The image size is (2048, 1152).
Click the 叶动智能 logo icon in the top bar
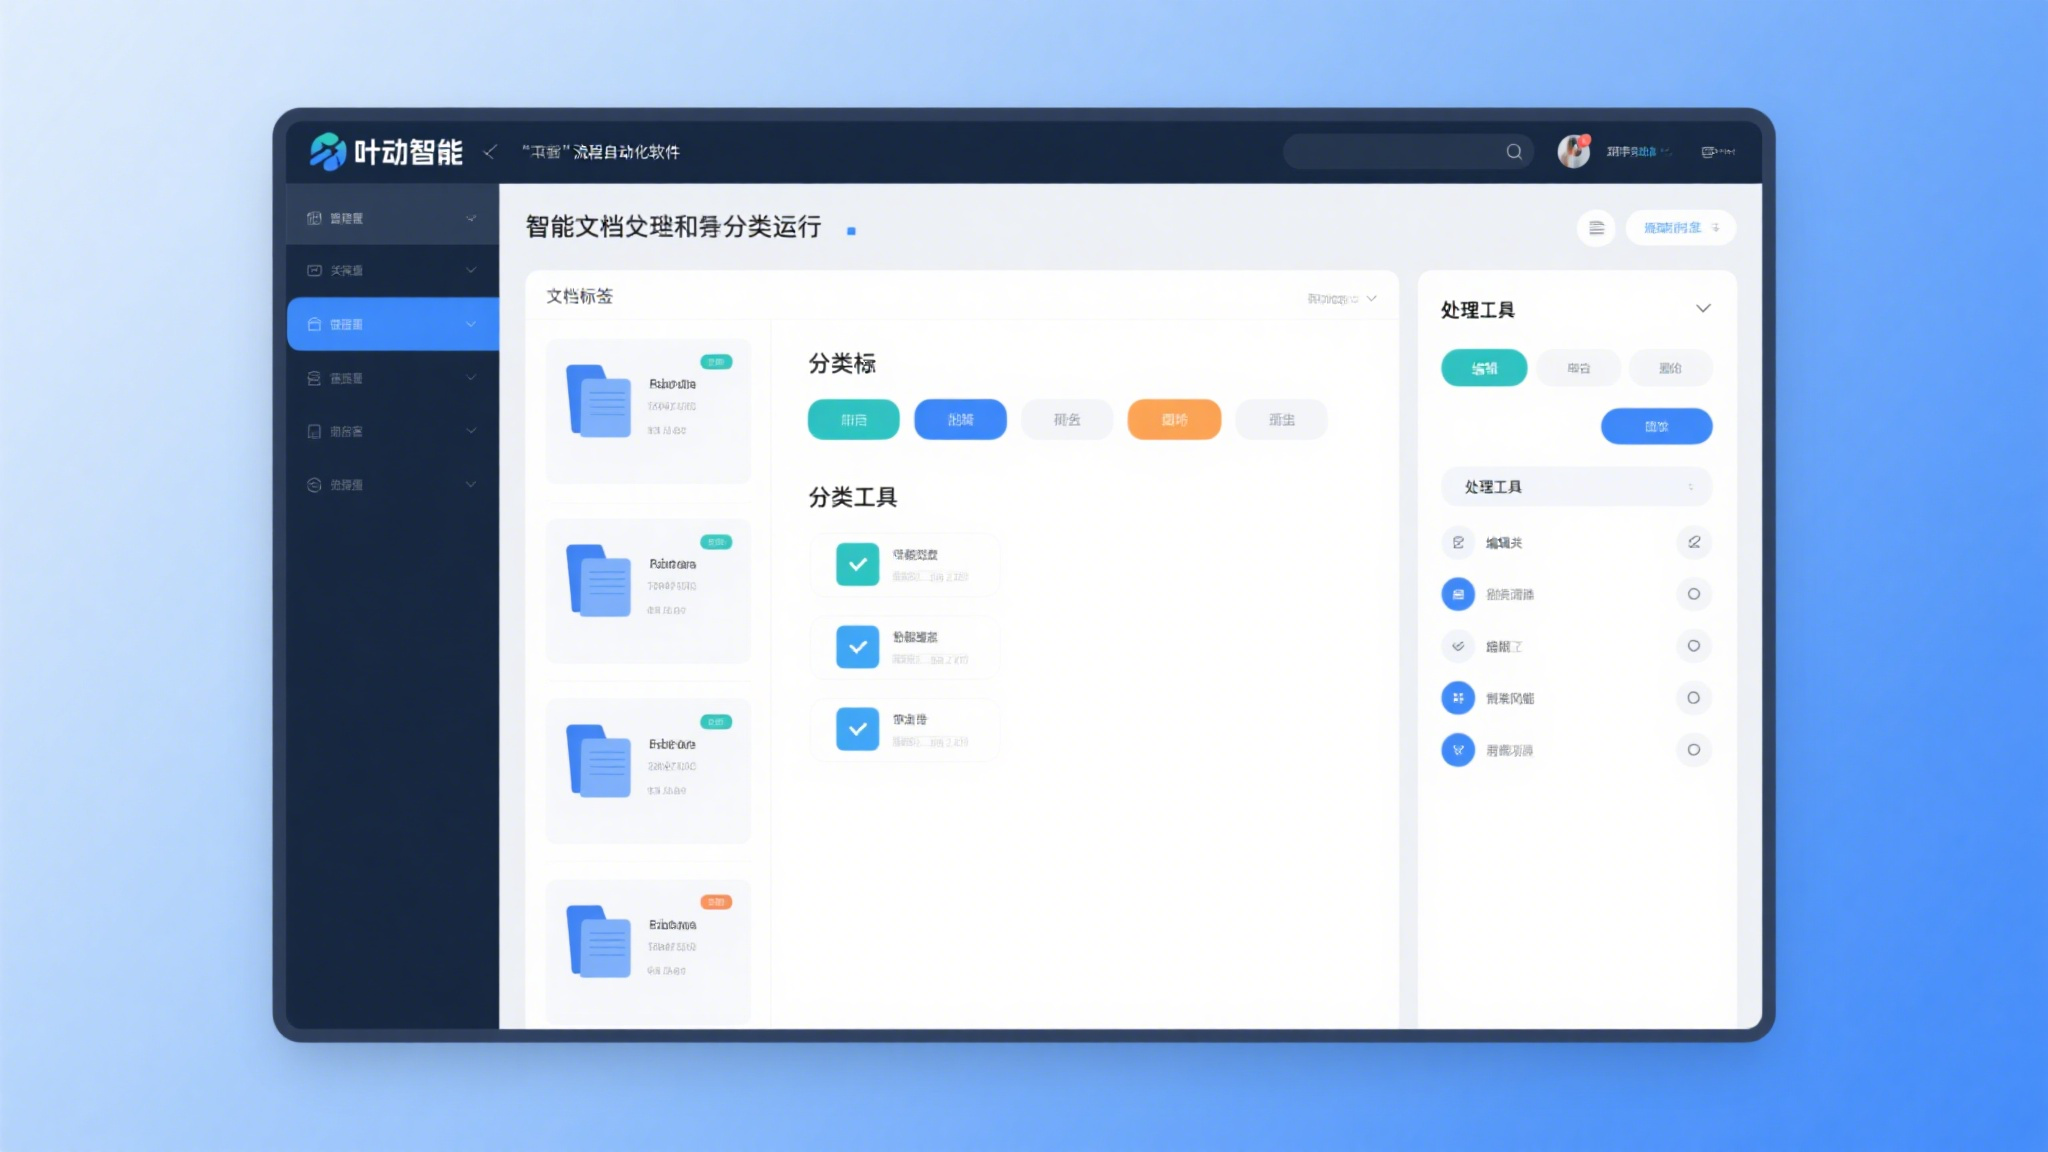(x=328, y=151)
